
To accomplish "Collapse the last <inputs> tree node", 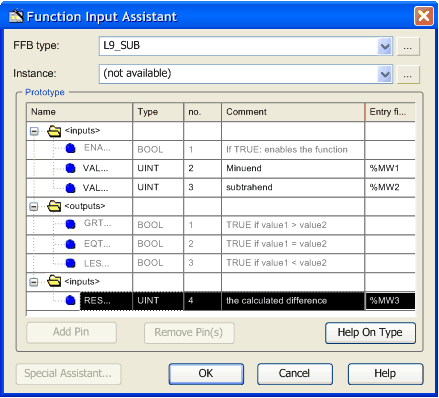I will (x=34, y=282).
